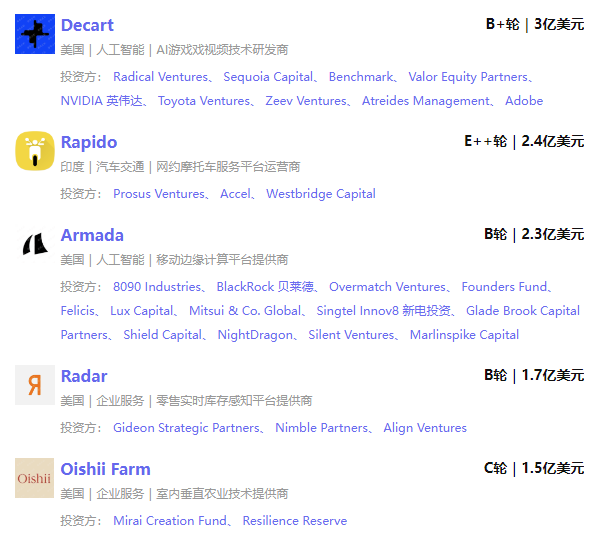602x547 pixels.
Task: Open investor Gideon Strategic Partners
Action: tap(187, 428)
